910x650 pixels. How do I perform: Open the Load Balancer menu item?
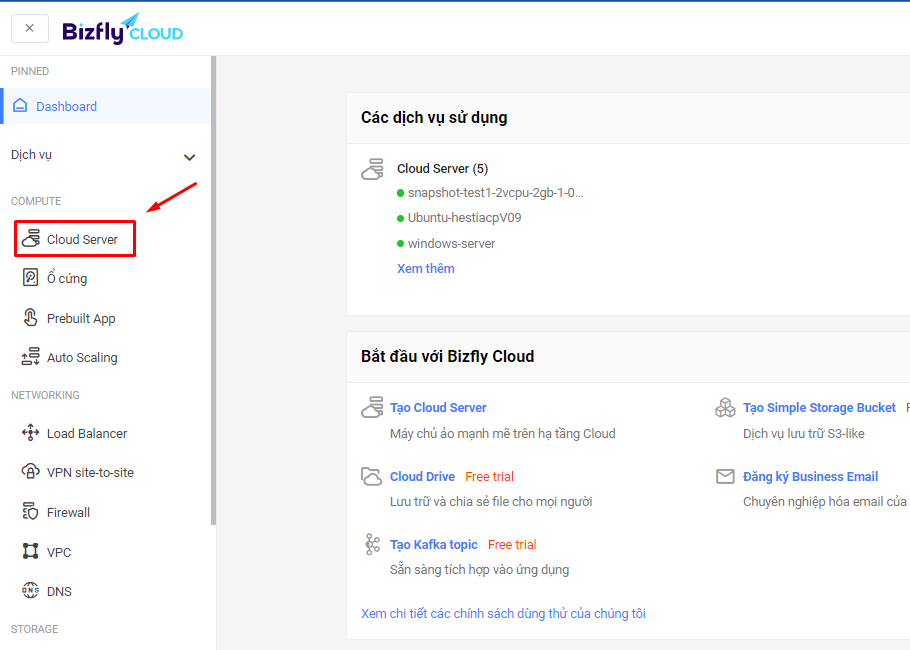click(x=87, y=434)
